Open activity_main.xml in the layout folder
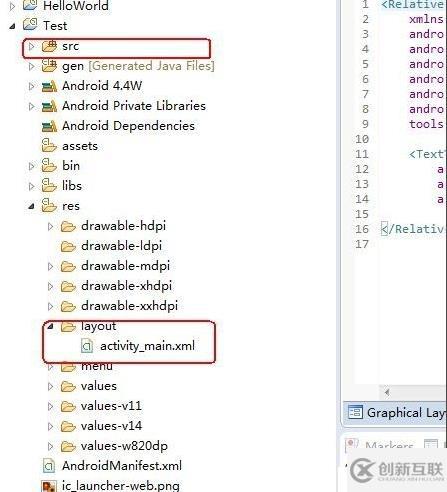 147,346
